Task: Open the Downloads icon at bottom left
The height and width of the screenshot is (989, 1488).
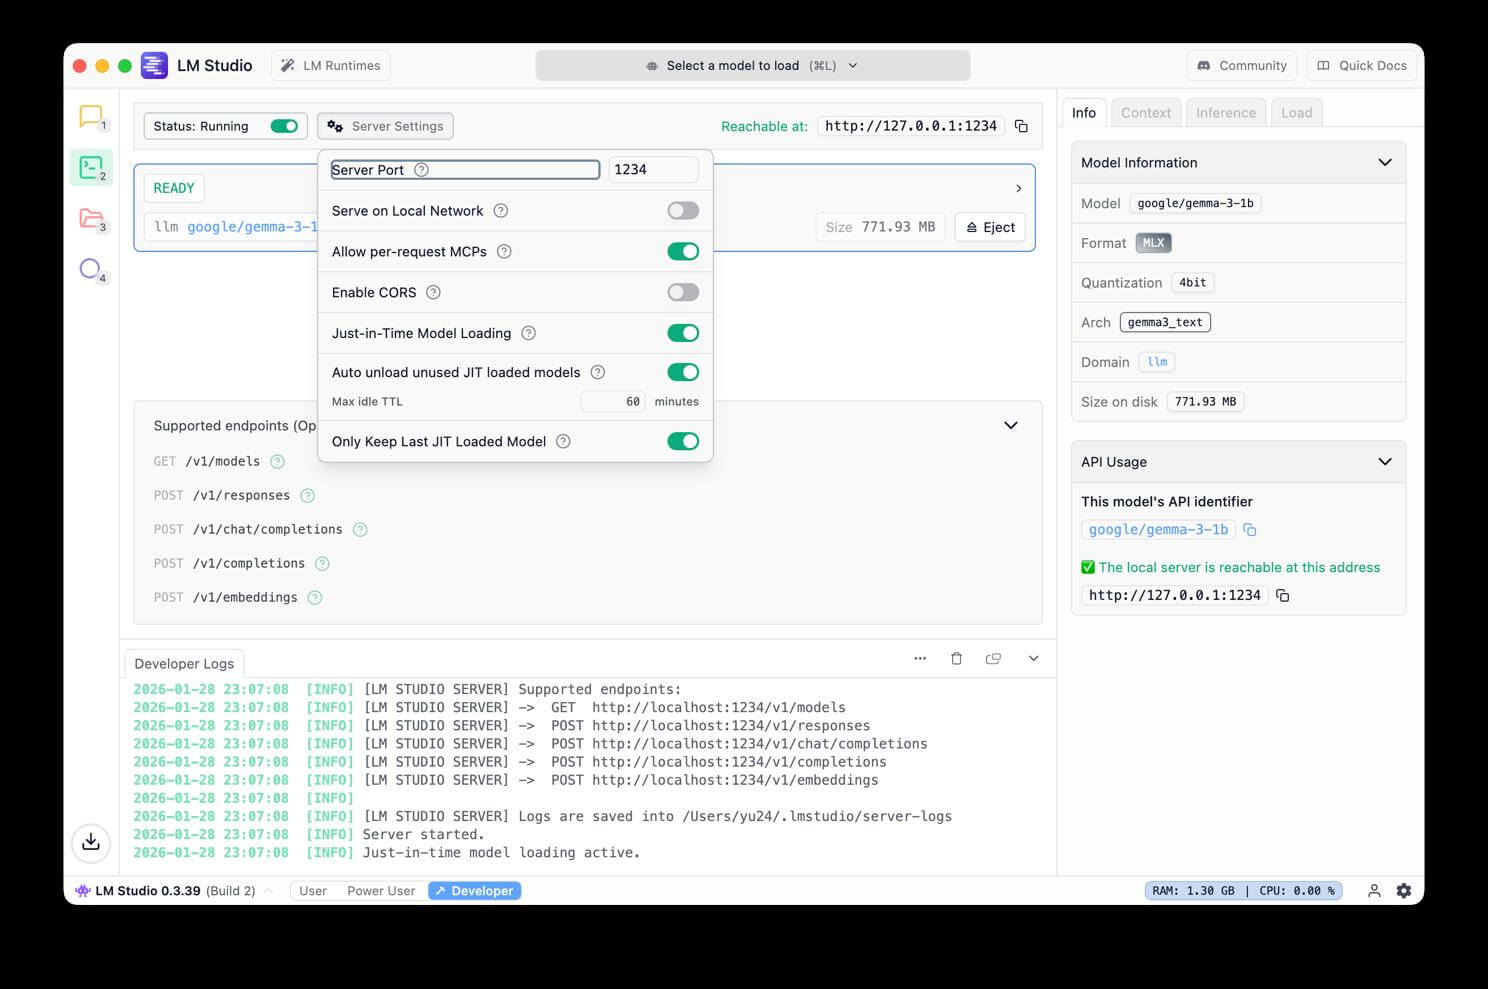Action: [x=91, y=841]
